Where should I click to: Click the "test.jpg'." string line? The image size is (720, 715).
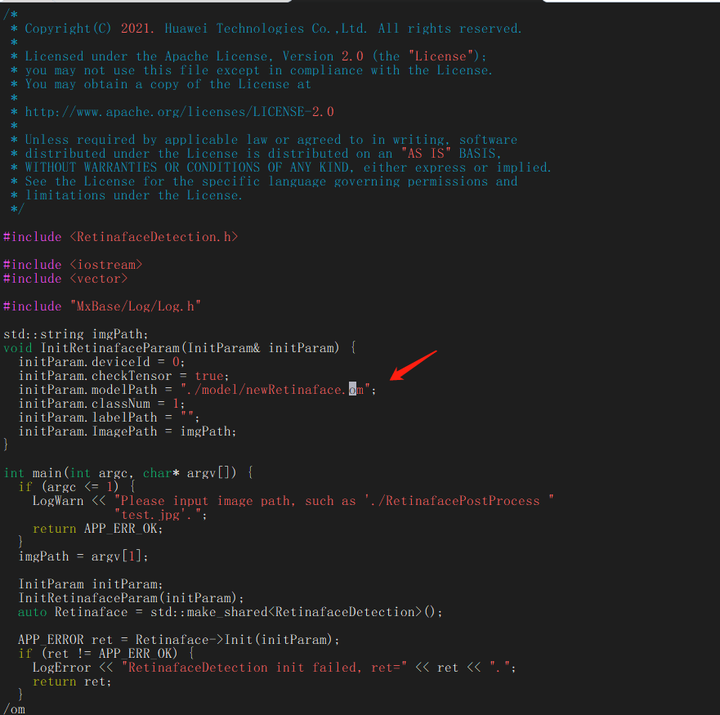pyautogui.click(x=160, y=515)
